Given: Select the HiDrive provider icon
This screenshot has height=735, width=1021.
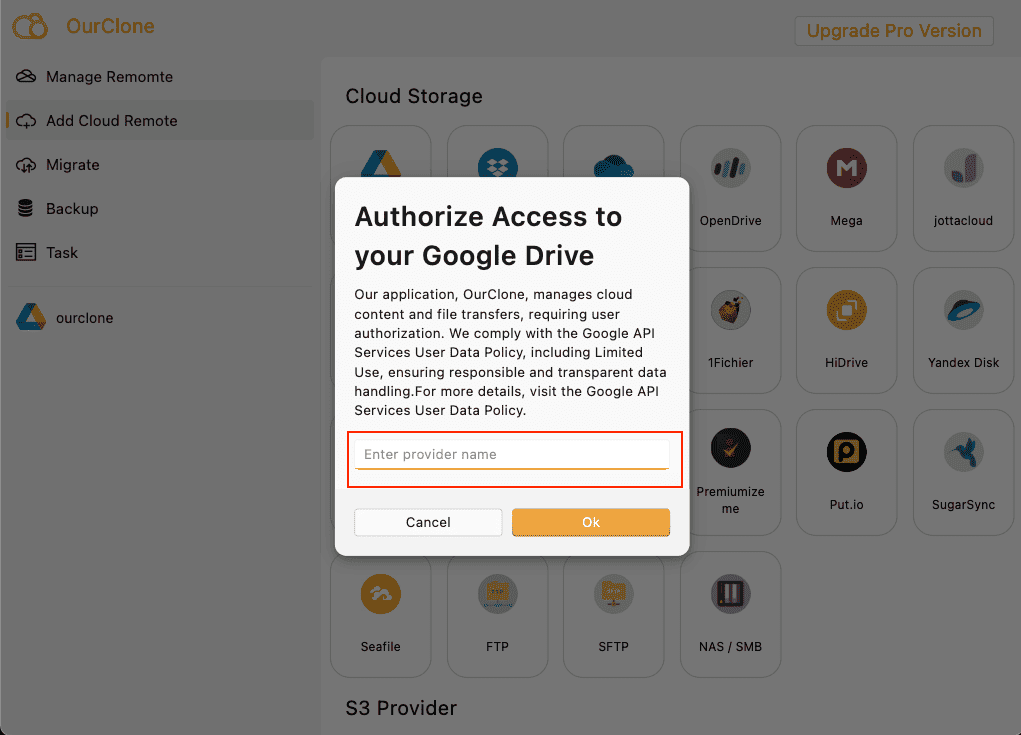Looking at the screenshot, I should click(x=846, y=312).
